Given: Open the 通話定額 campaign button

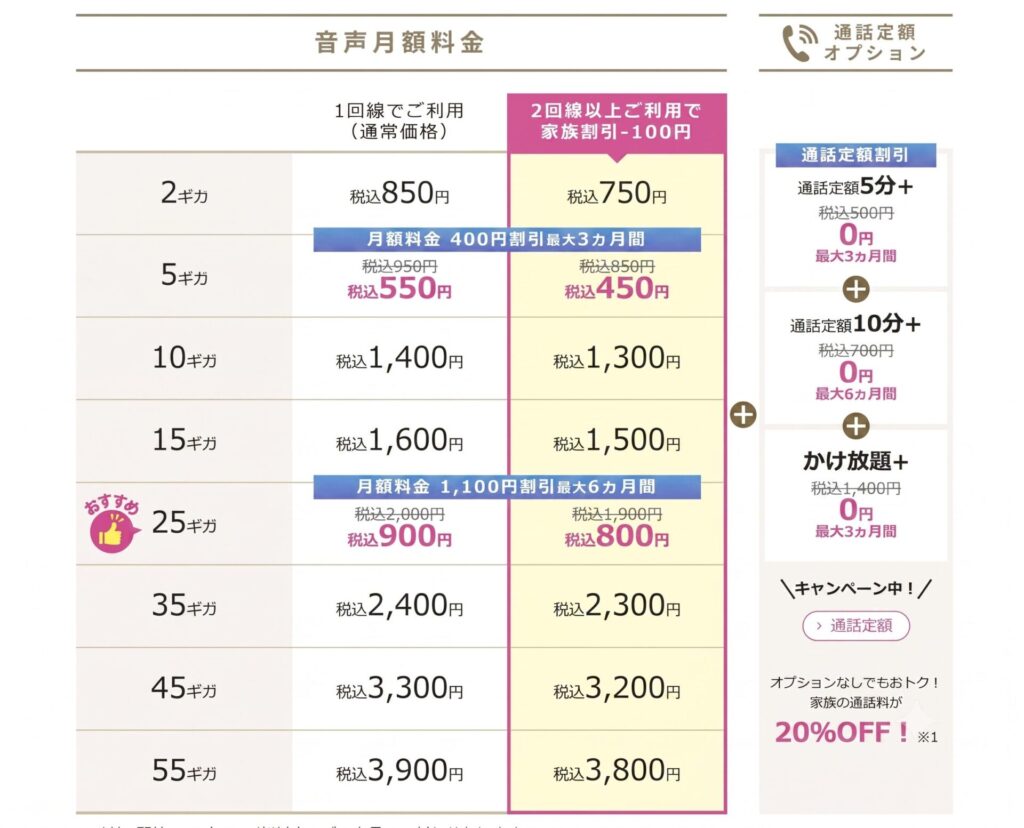Looking at the screenshot, I should point(856,626).
